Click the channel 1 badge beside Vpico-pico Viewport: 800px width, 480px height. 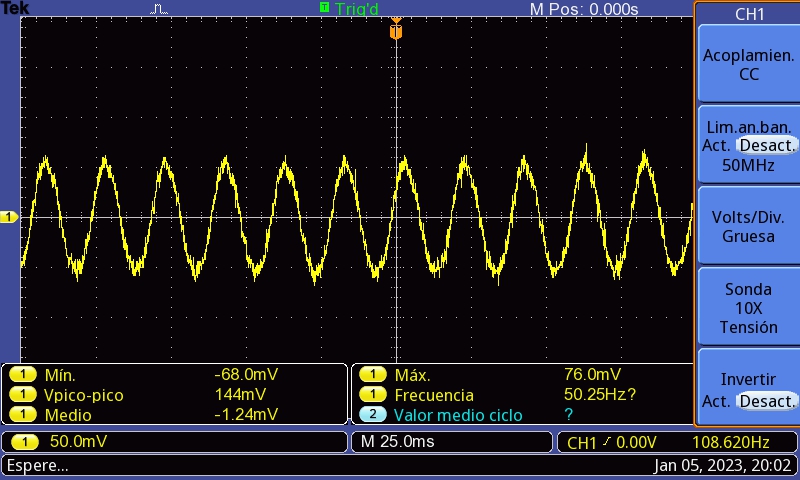pyautogui.click(x=23, y=395)
